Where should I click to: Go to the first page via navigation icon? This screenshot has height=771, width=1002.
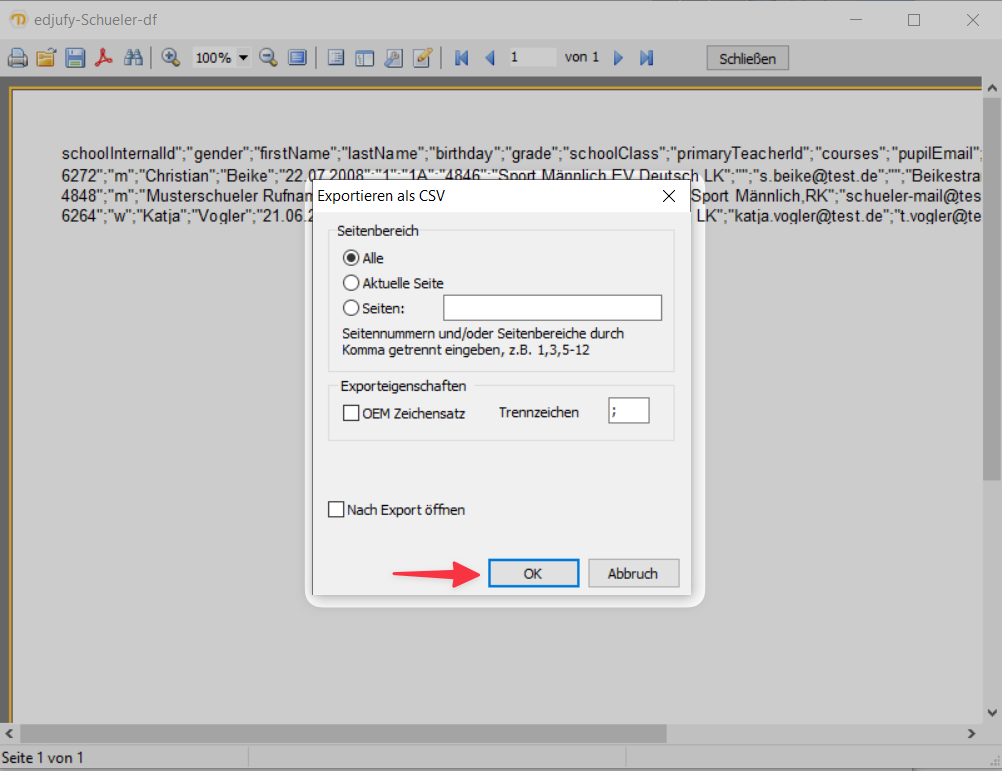click(461, 57)
